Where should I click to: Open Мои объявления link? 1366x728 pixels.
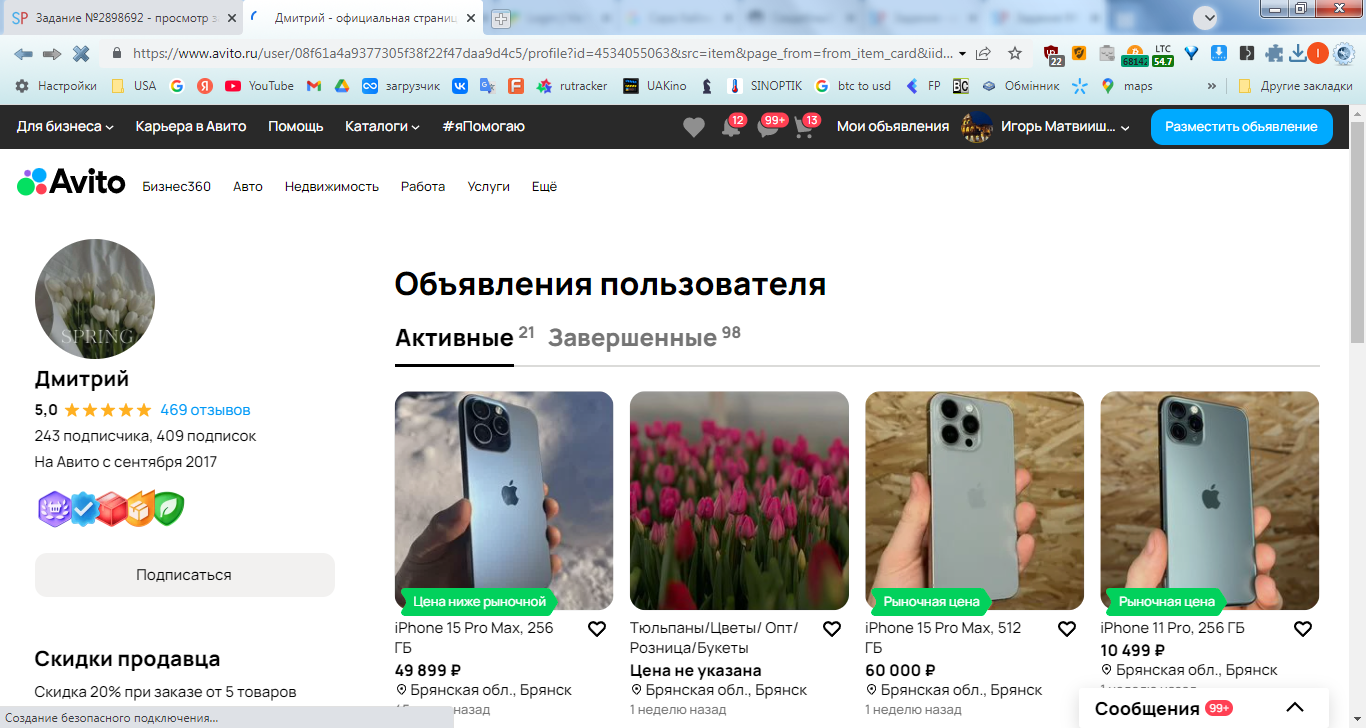893,126
